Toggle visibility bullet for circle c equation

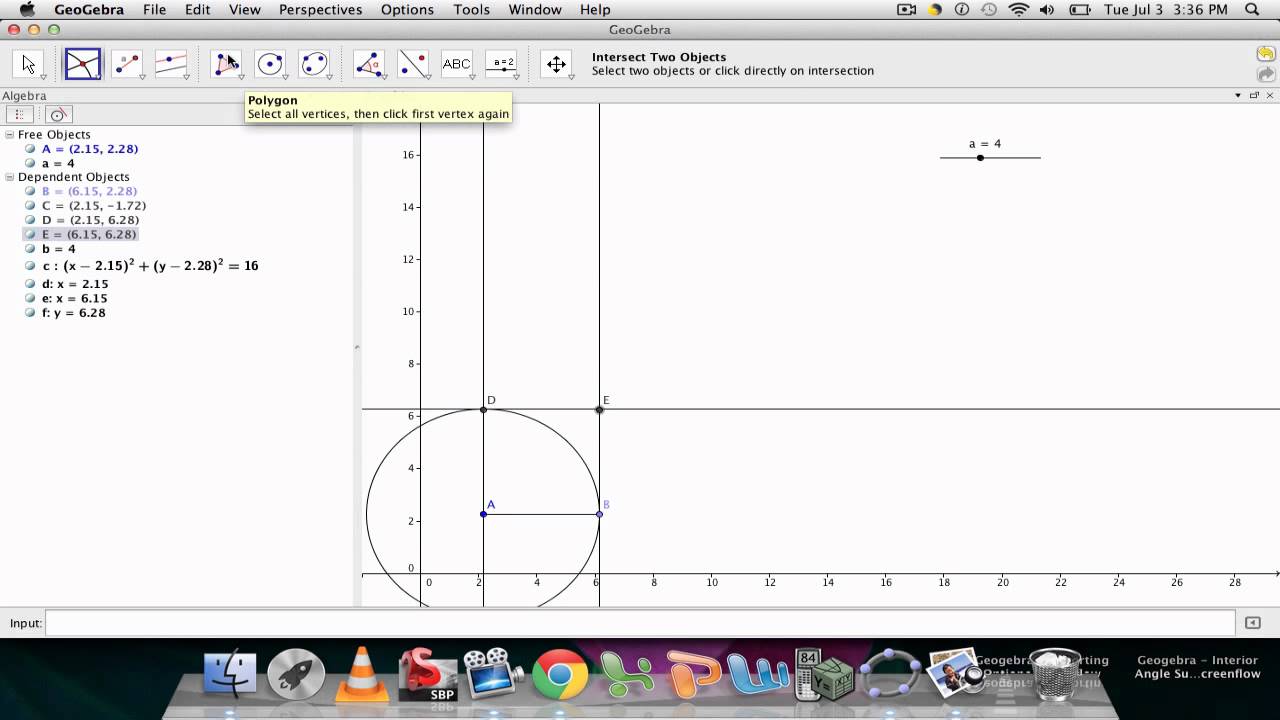(30, 267)
